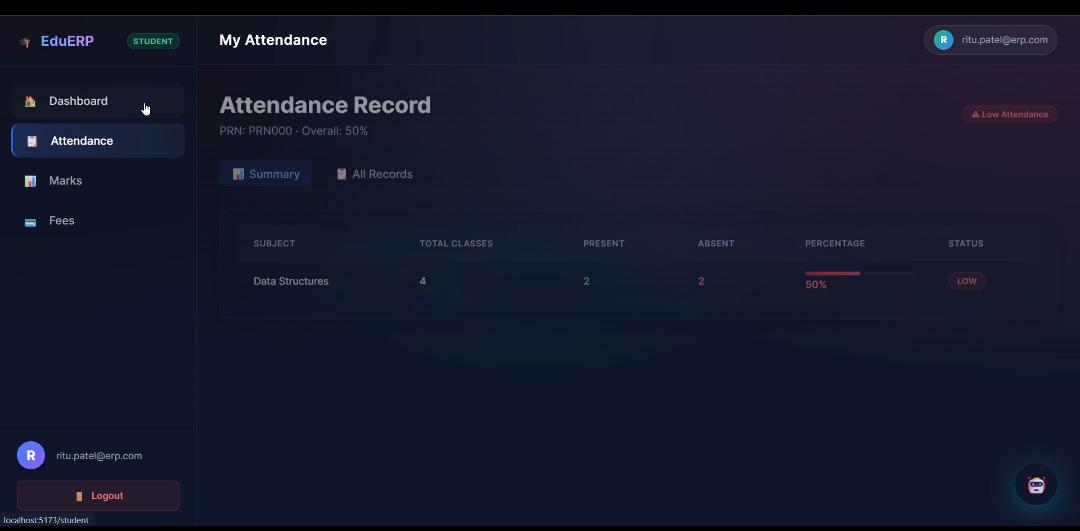Select Attendance in the sidebar

click(98, 141)
